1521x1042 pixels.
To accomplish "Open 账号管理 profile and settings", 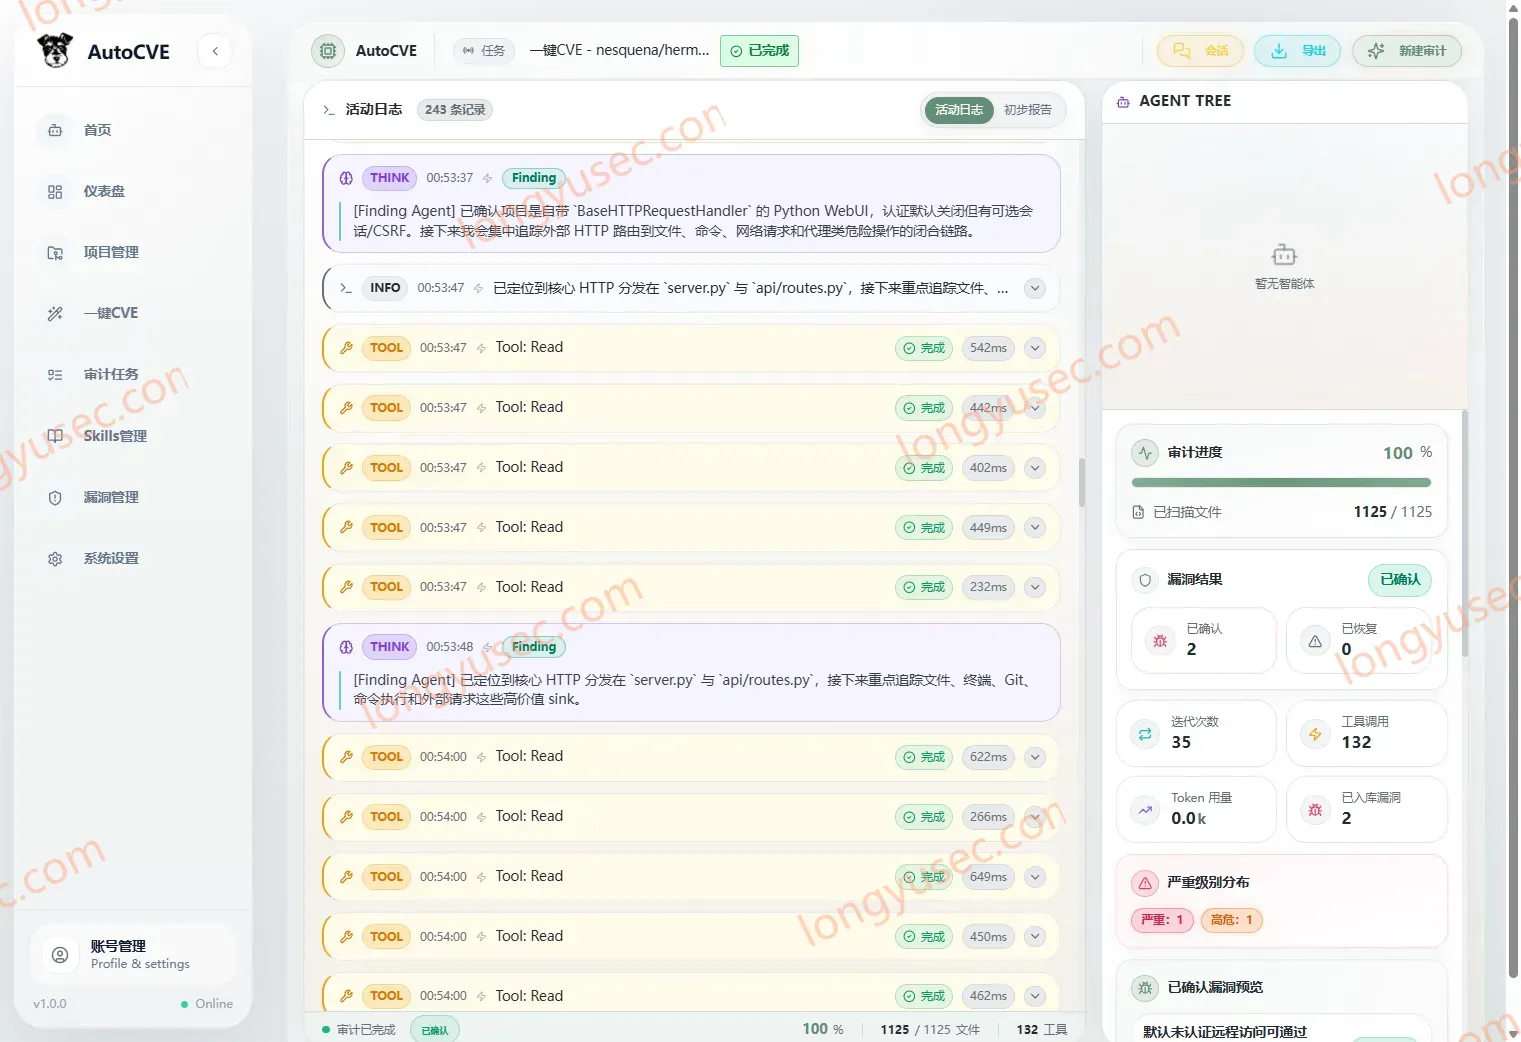I will pyautogui.click(x=133, y=954).
